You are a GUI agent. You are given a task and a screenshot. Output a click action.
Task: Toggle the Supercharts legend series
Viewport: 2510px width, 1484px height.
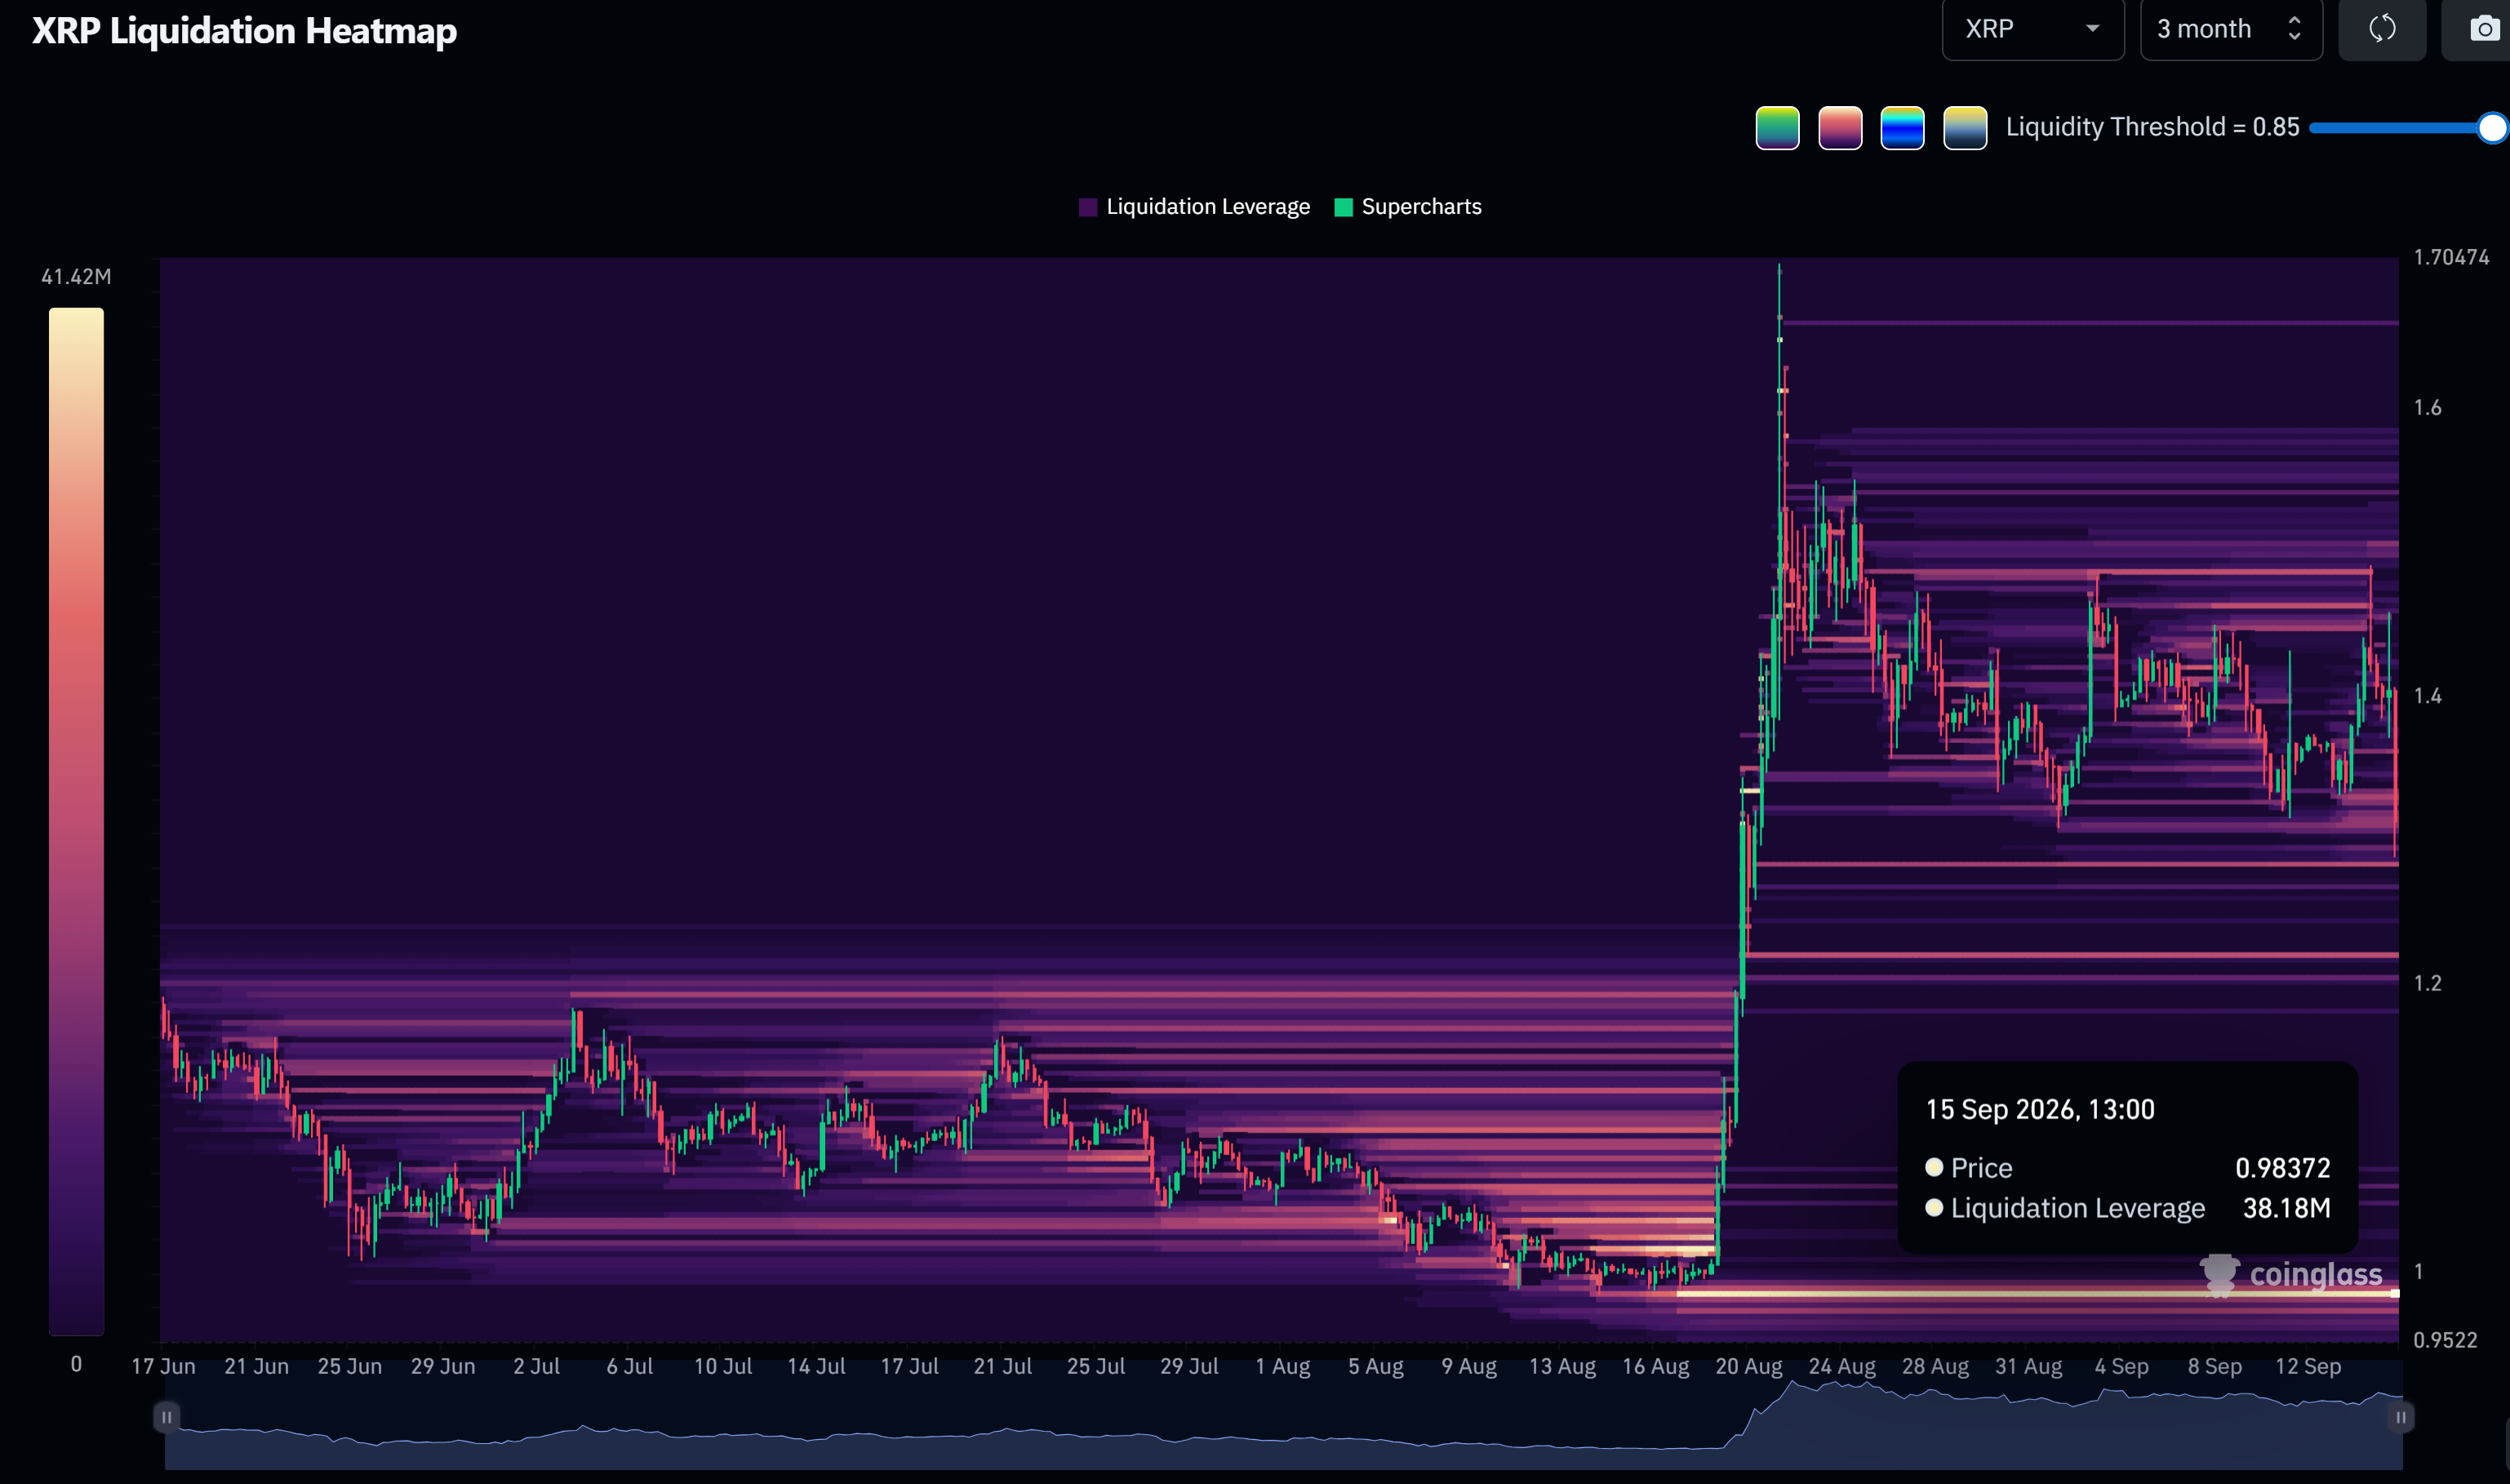click(x=1408, y=207)
